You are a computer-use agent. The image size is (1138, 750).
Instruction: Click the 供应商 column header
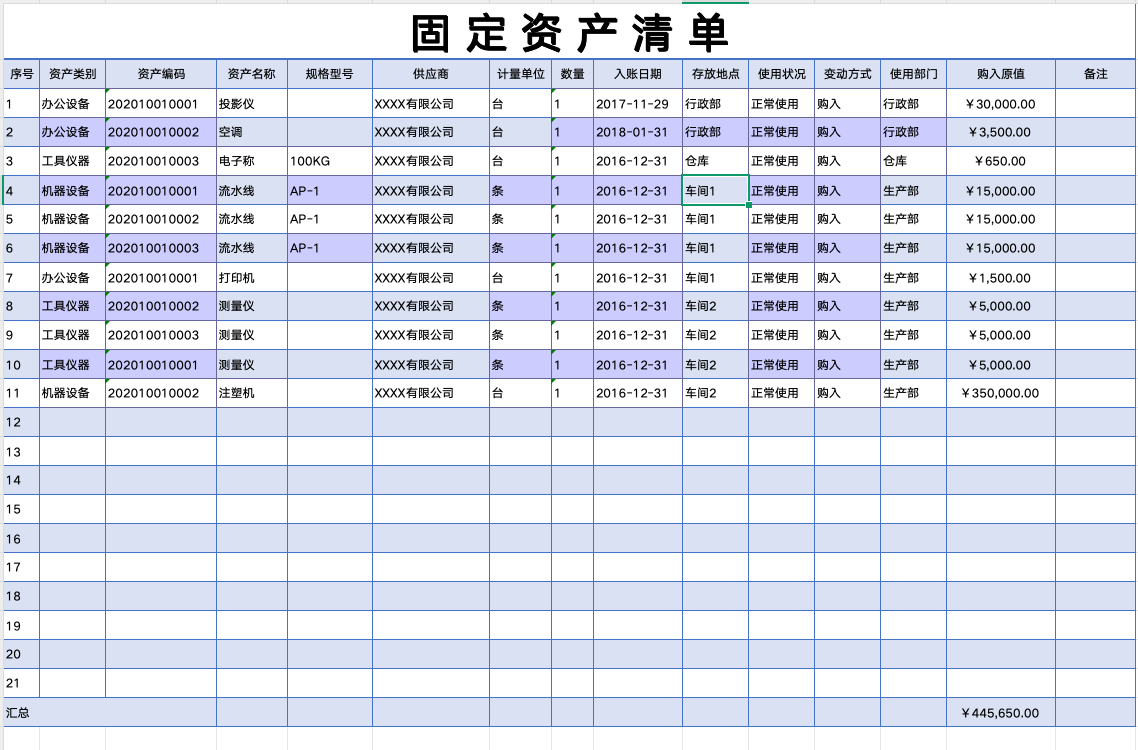tap(431, 74)
